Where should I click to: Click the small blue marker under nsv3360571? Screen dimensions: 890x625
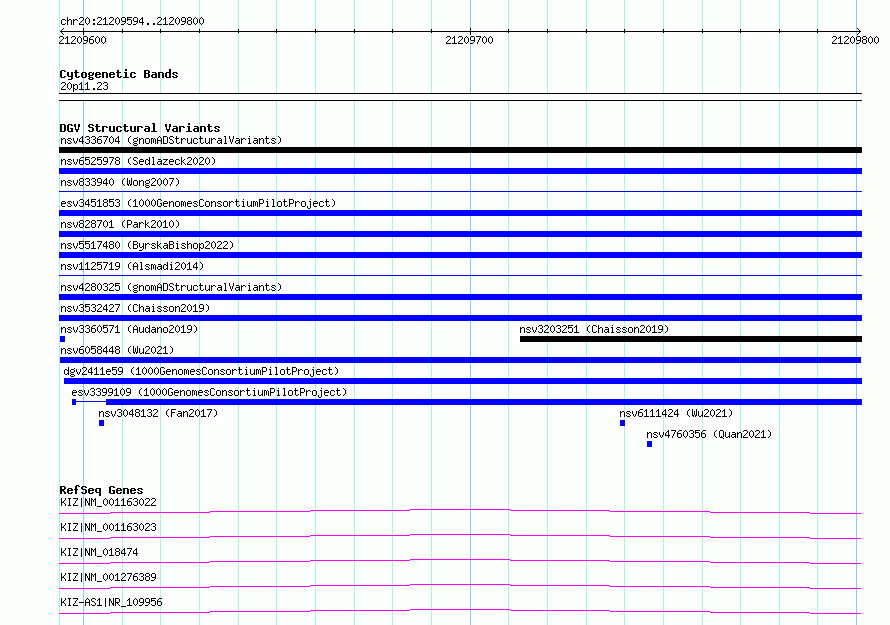(62, 339)
